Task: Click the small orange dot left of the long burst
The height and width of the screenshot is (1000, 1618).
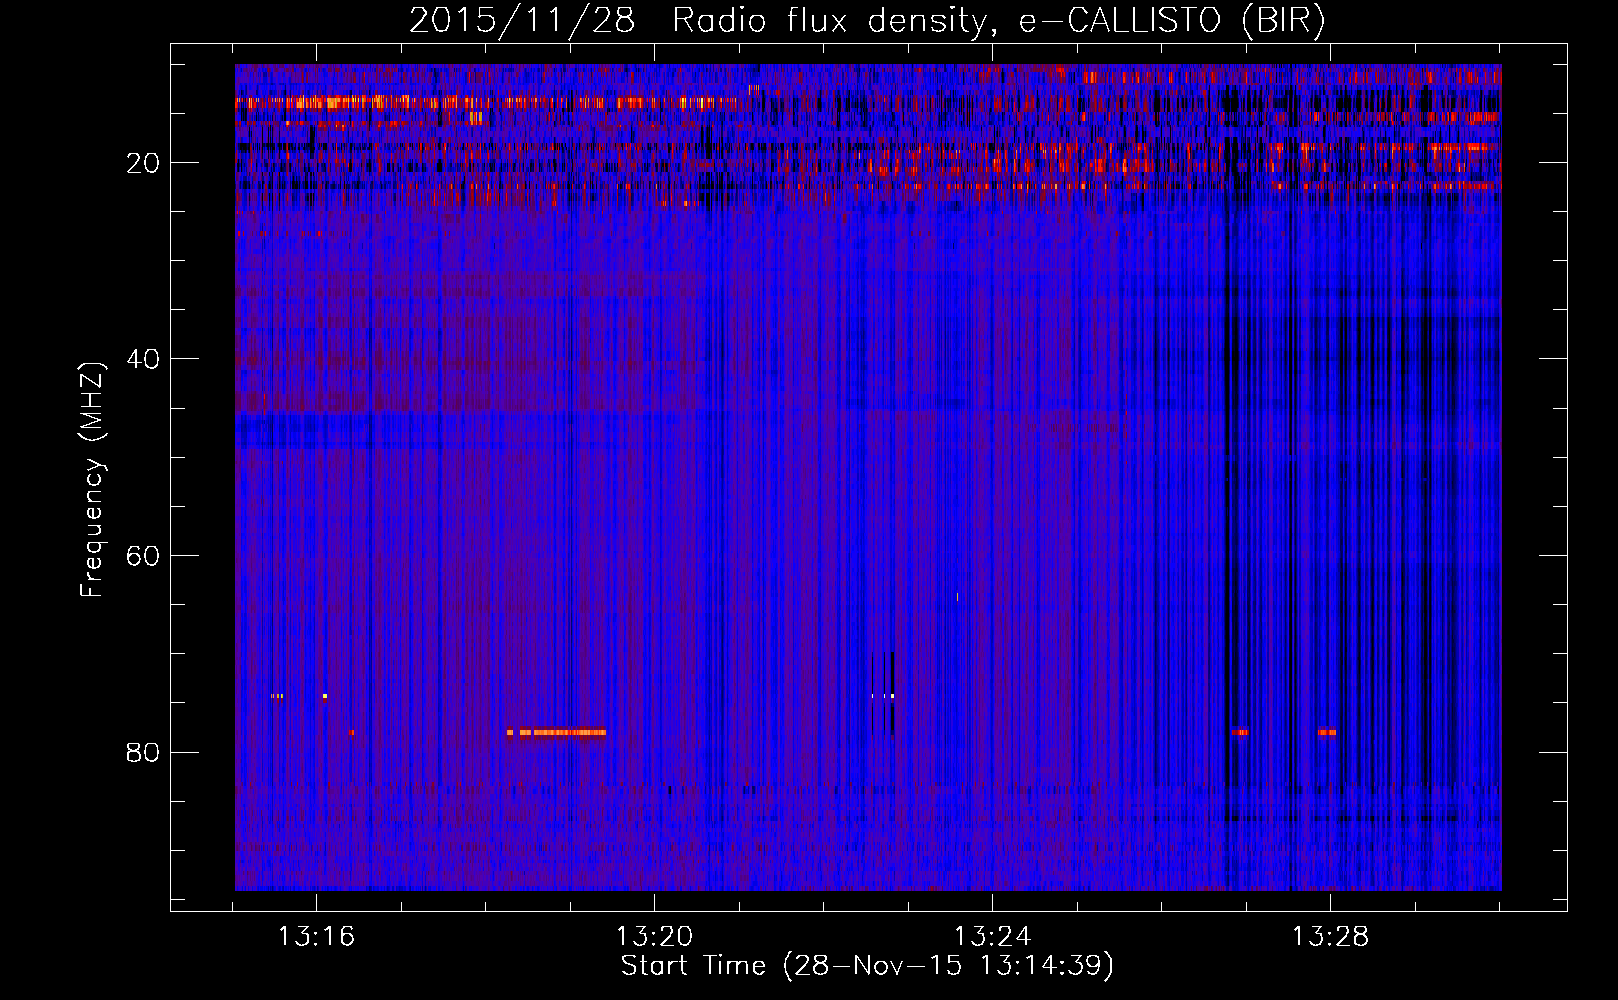Action: pyautogui.click(x=351, y=732)
